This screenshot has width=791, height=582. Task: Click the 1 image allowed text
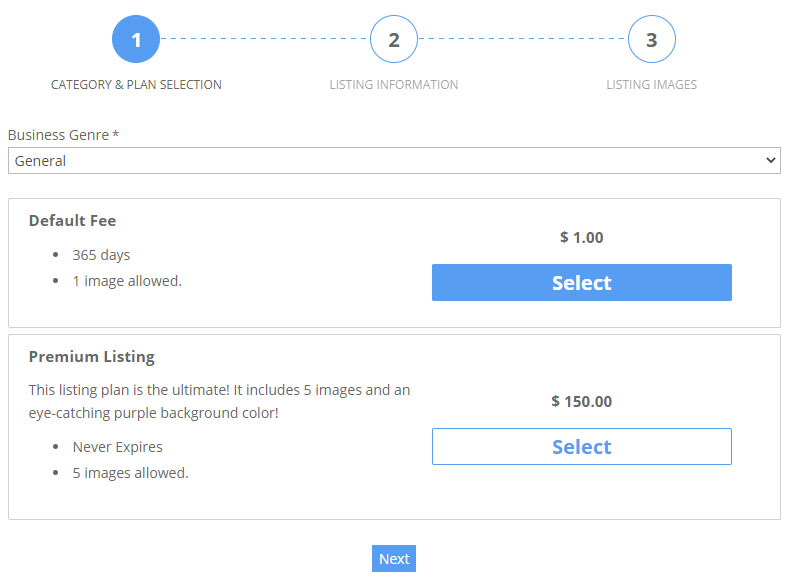[127, 281]
